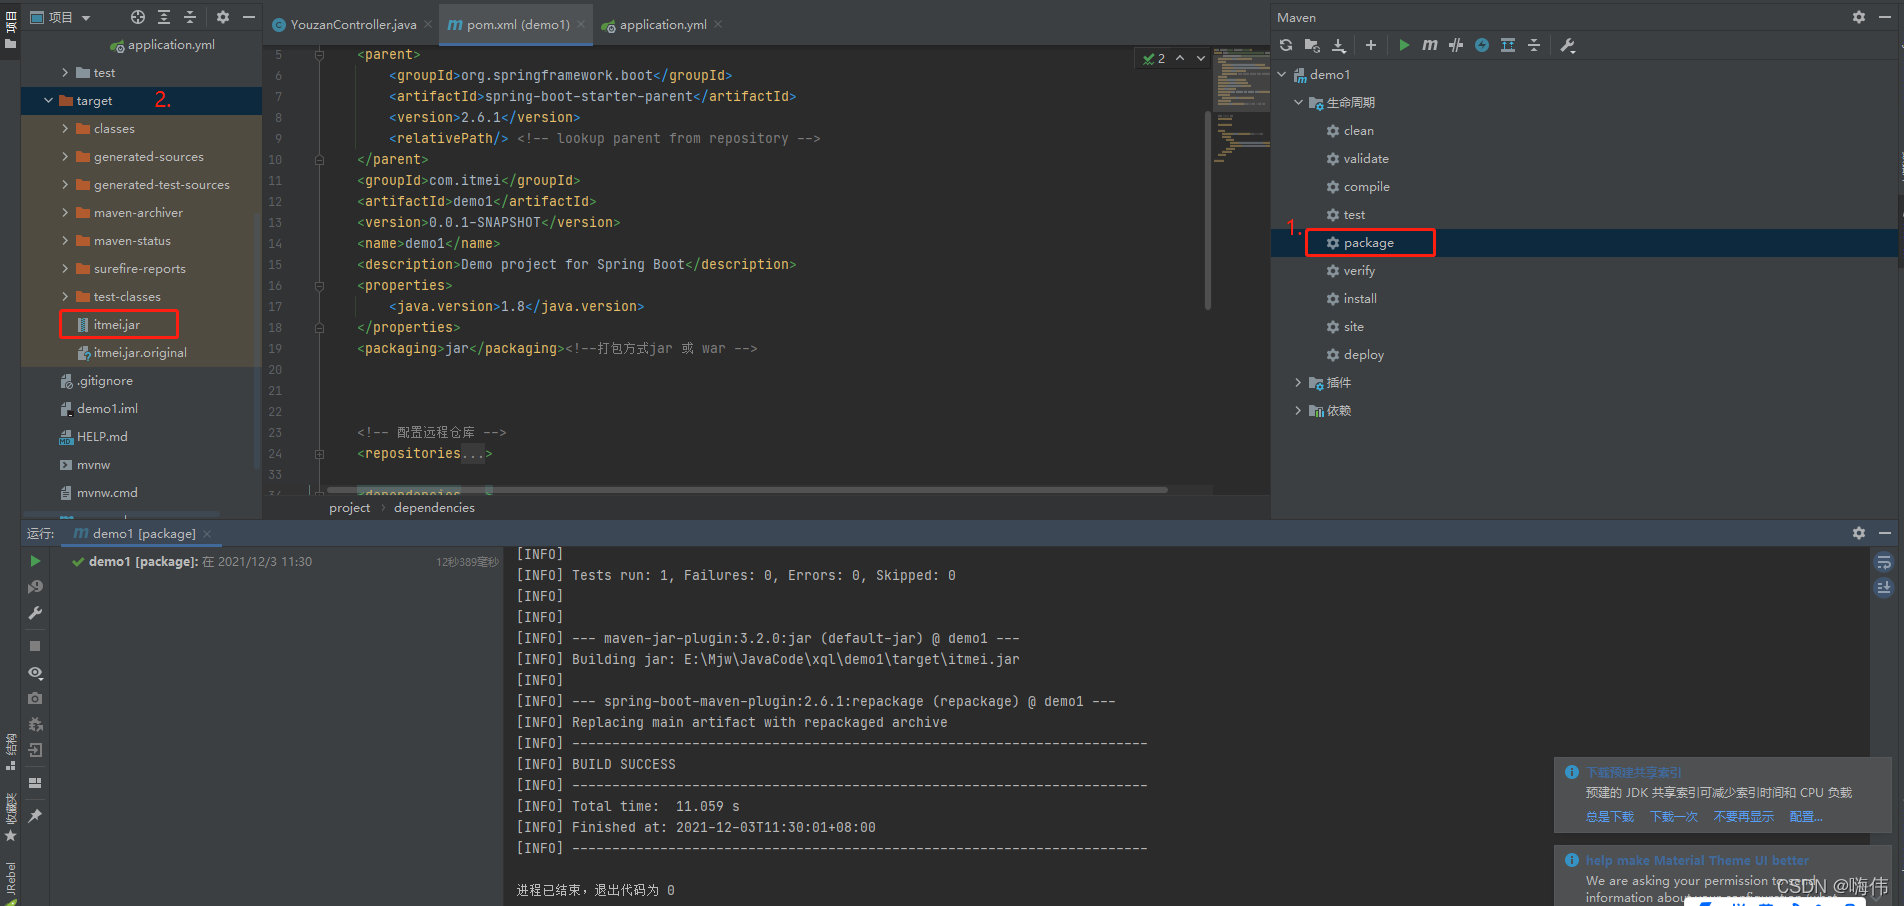Click Show Dependencies icon in Maven toolbar
The height and width of the screenshot is (906, 1904).
(x=1508, y=45)
